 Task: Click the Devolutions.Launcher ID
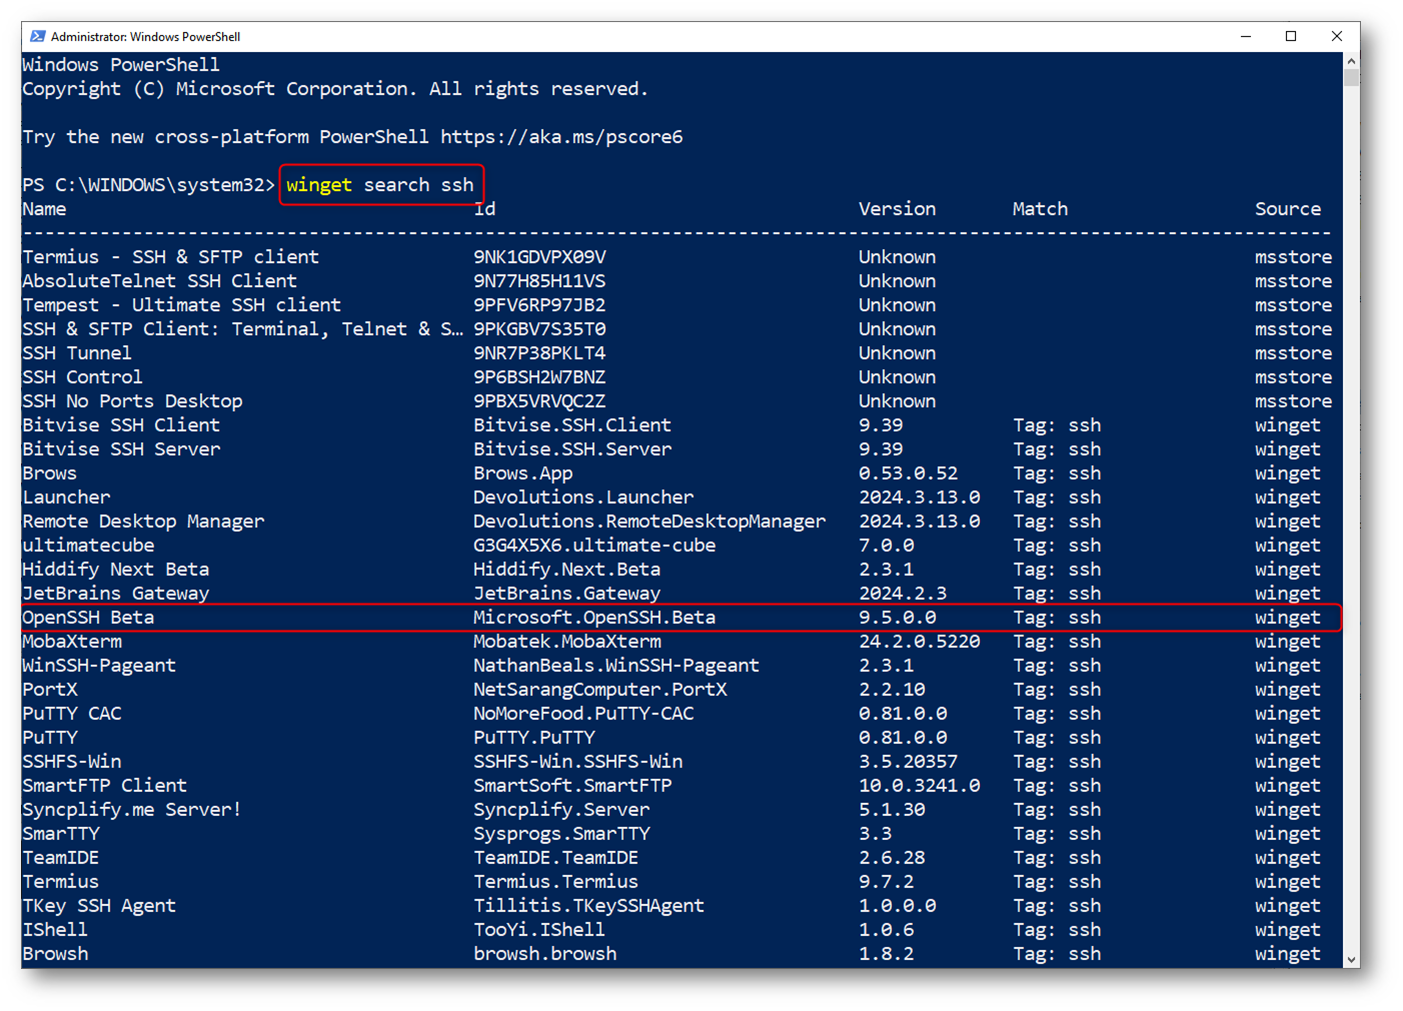(x=583, y=497)
